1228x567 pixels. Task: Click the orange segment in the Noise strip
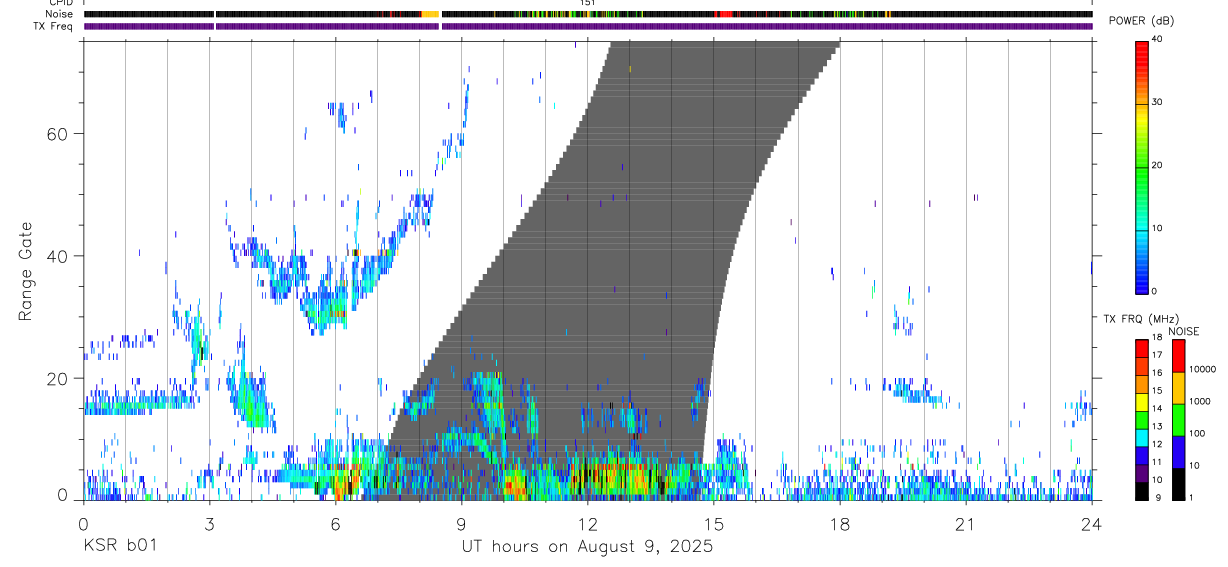(x=431, y=14)
